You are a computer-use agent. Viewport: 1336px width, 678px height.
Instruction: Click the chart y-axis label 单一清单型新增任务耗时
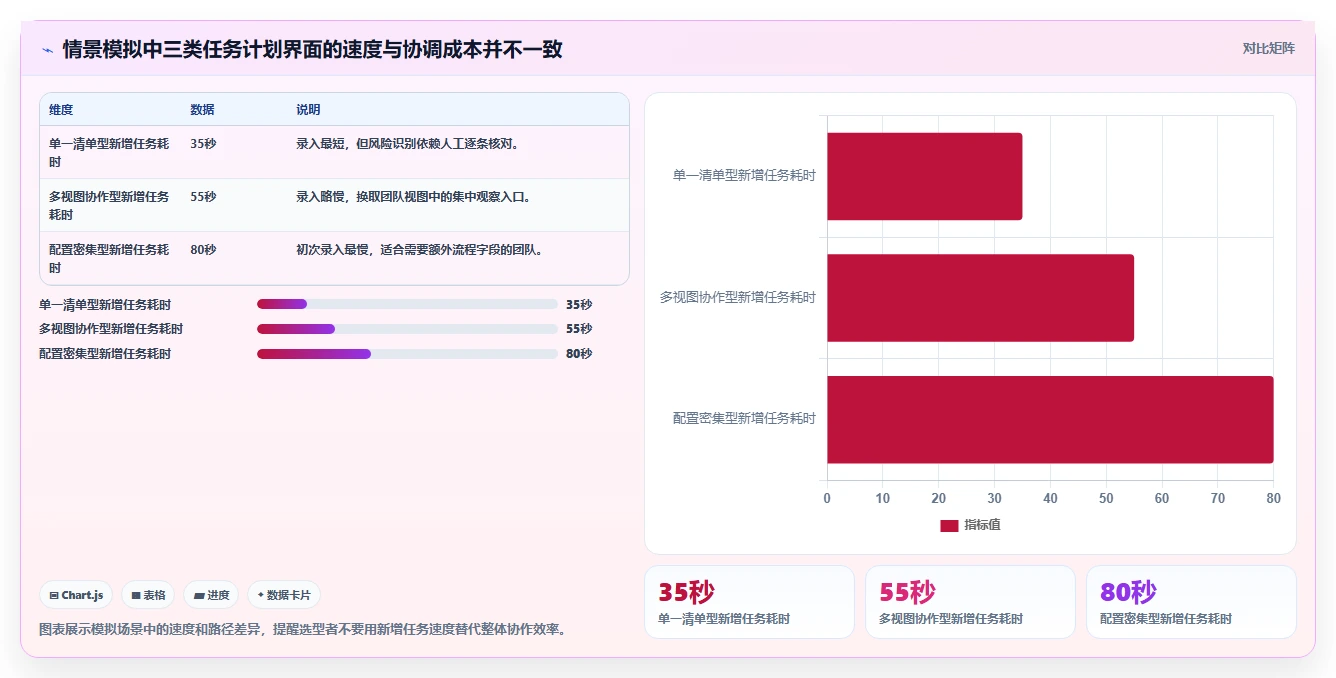(744, 176)
